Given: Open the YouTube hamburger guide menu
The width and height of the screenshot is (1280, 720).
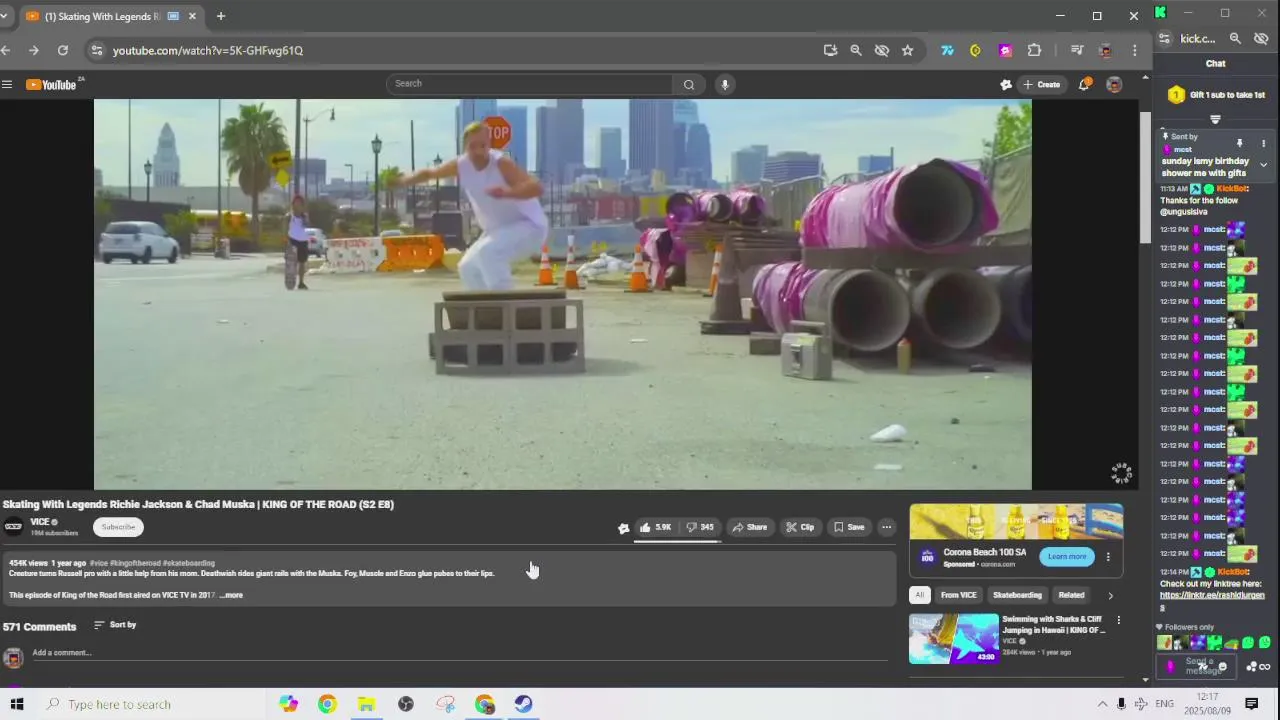Looking at the screenshot, I should [x=7, y=84].
